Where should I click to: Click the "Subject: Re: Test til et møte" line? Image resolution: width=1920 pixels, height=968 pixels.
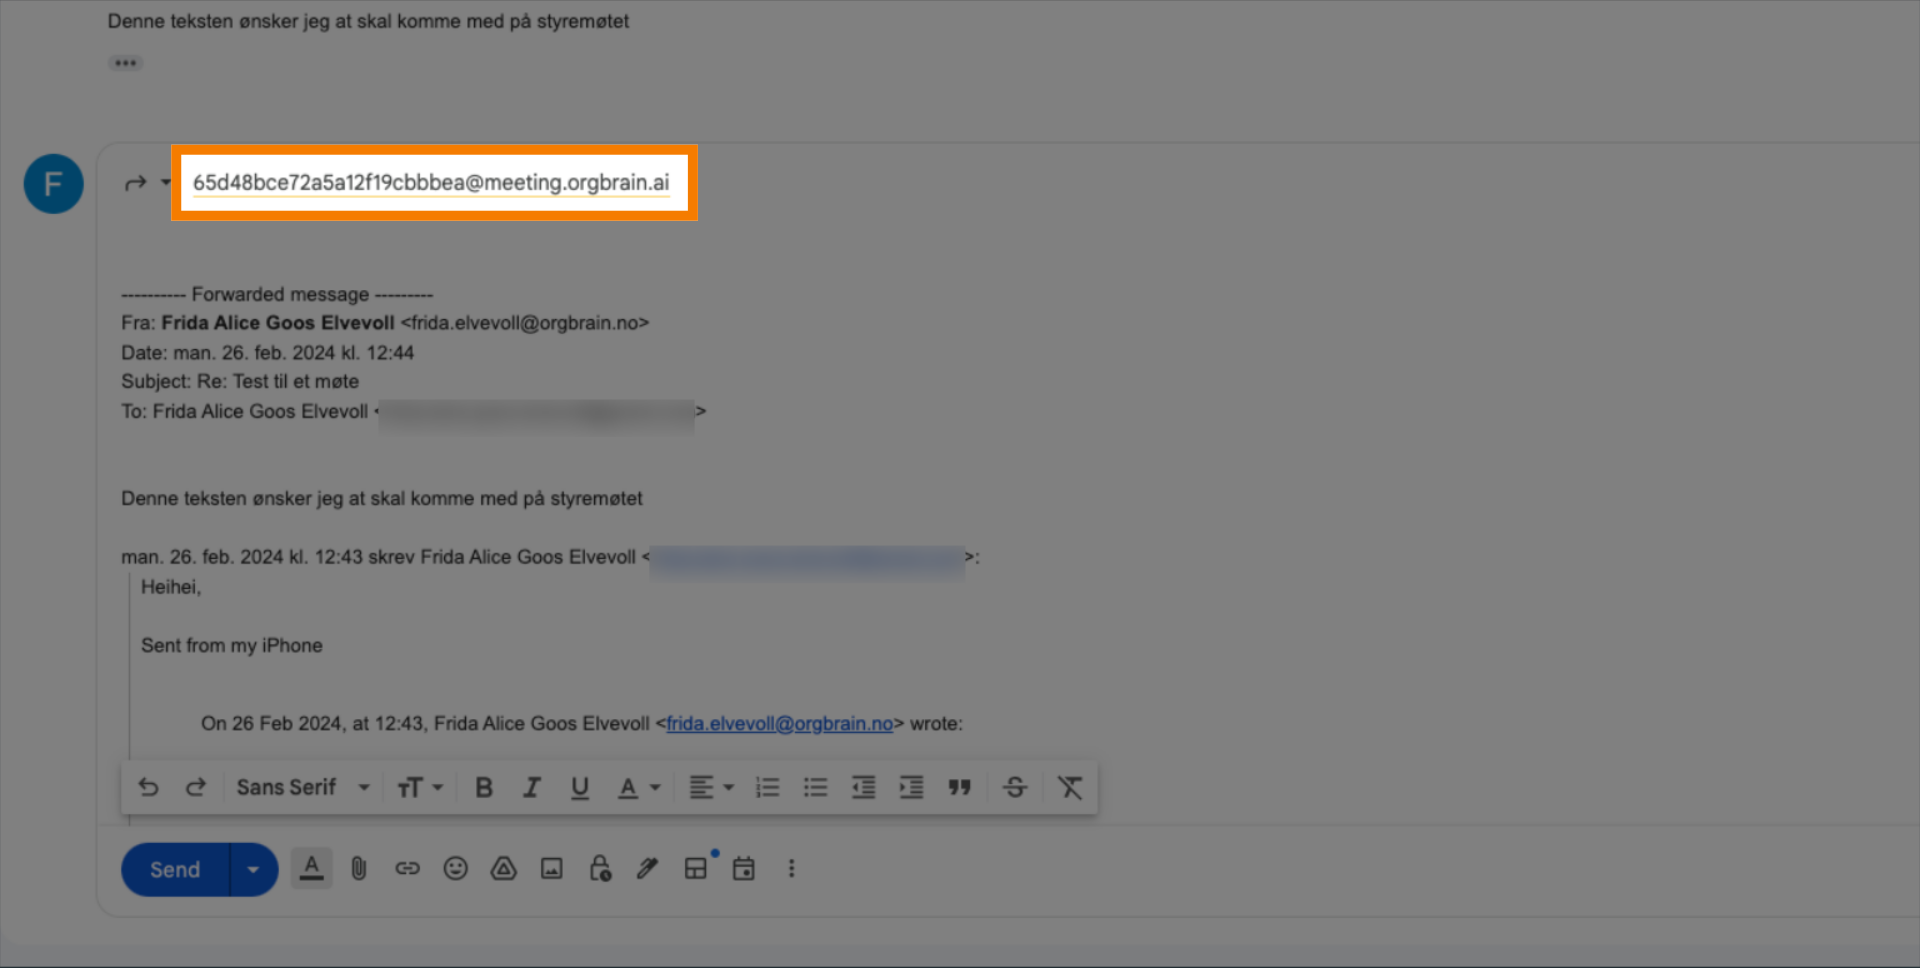click(240, 382)
